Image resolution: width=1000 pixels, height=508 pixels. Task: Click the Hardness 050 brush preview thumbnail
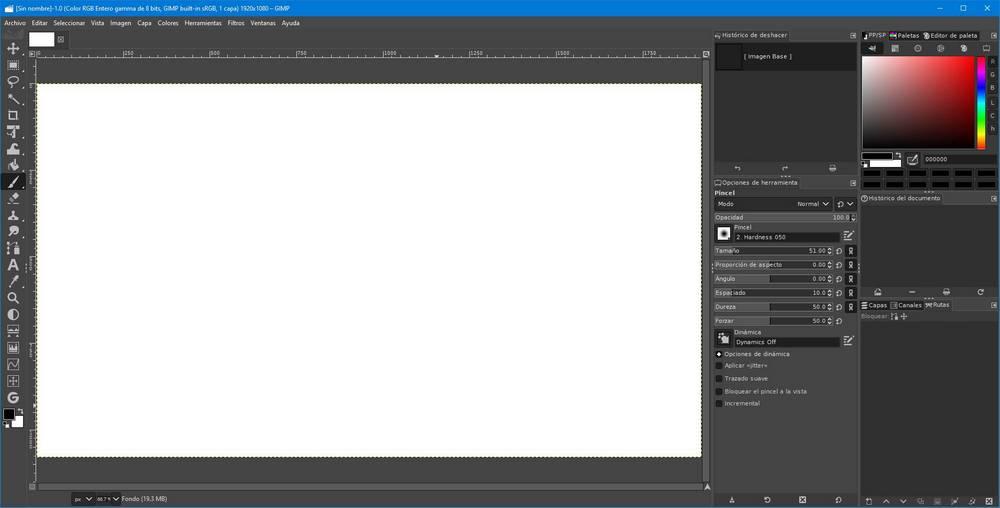coord(723,234)
